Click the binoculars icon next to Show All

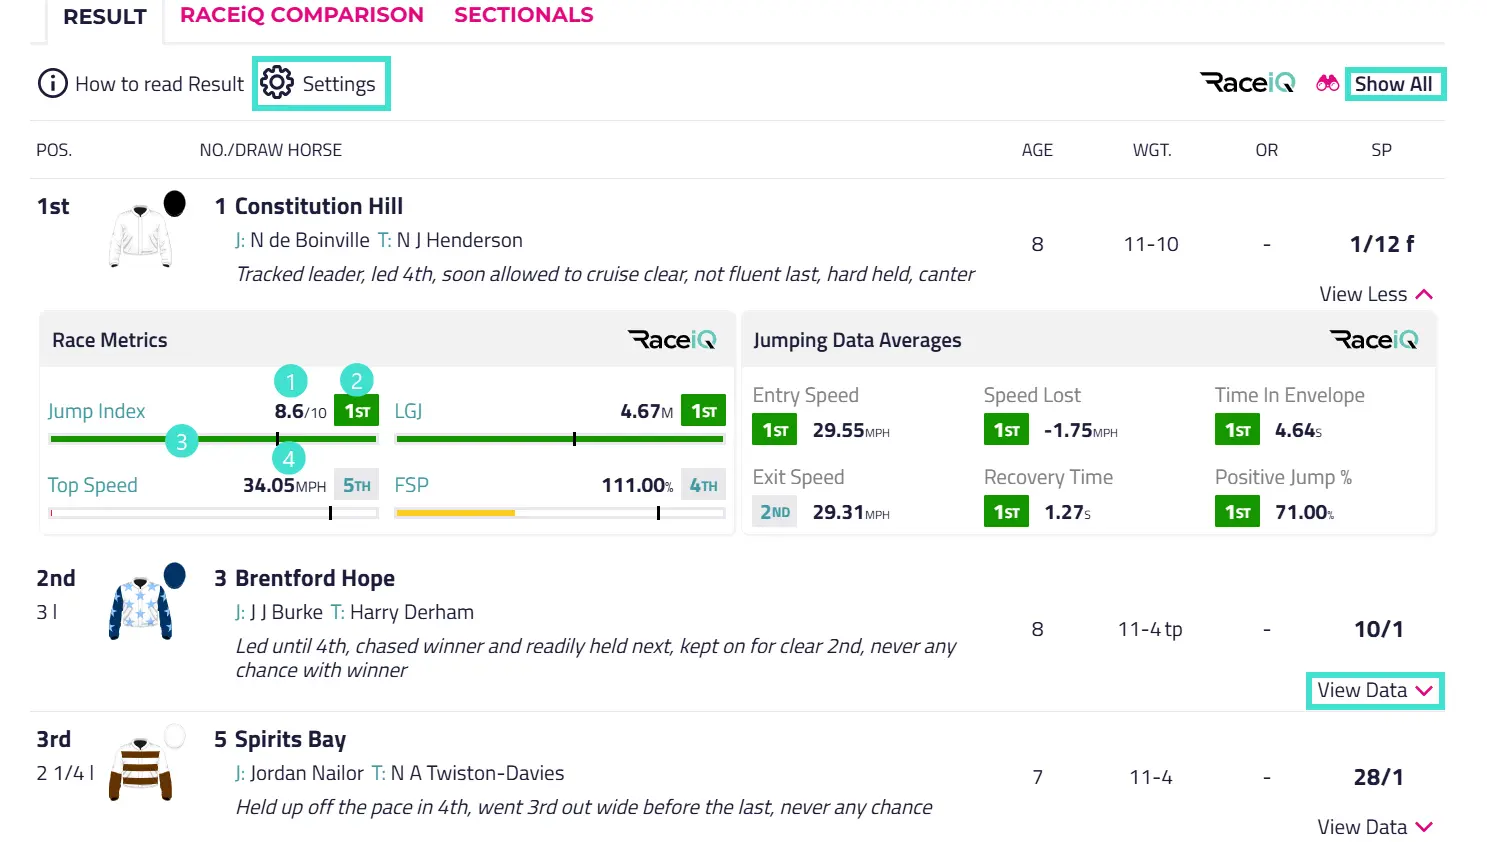1327,83
